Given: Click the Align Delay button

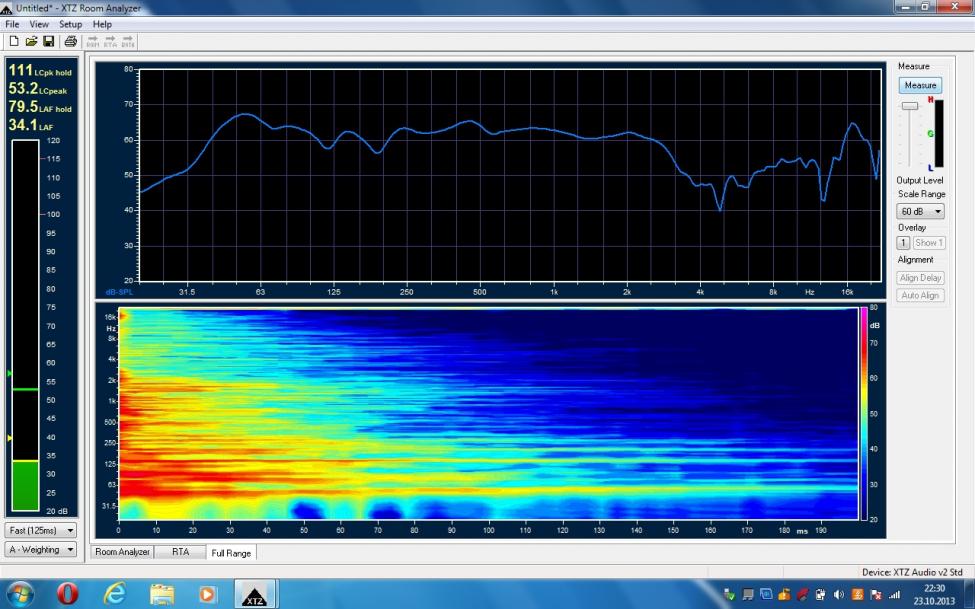Looking at the screenshot, I should coord(920,278).
